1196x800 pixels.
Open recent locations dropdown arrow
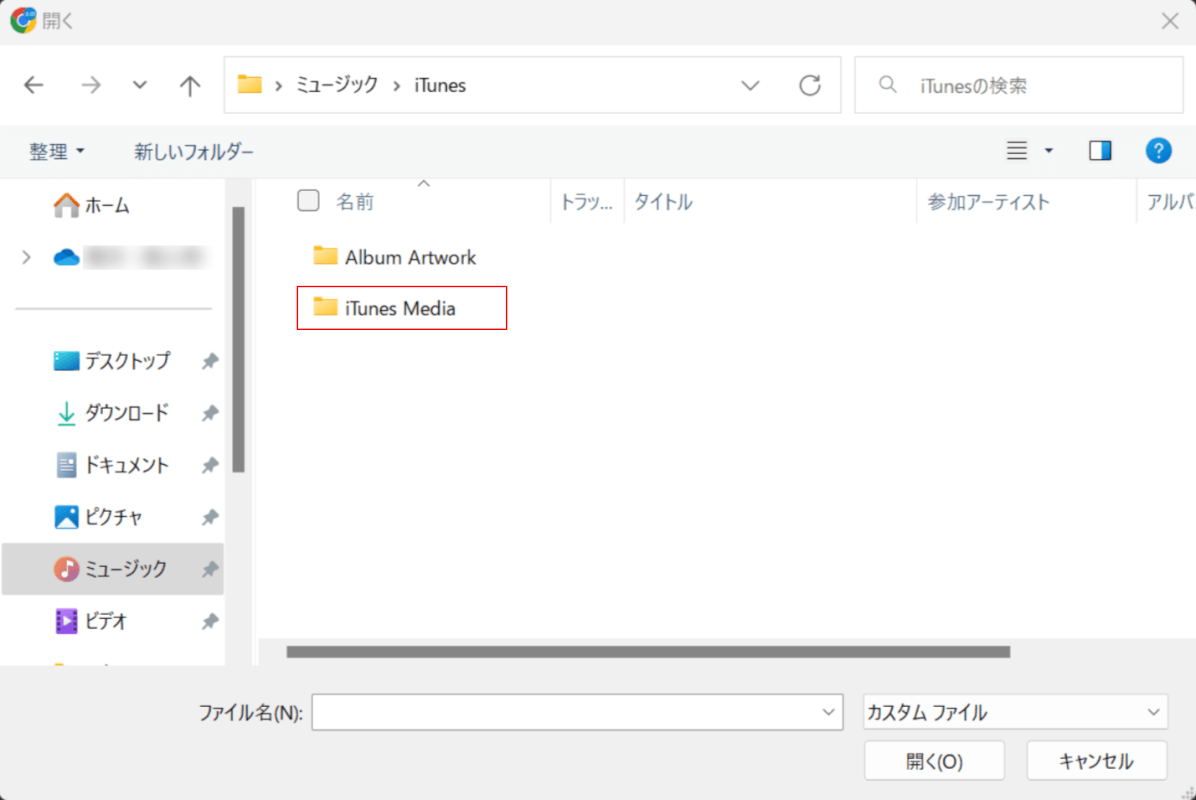139,85
